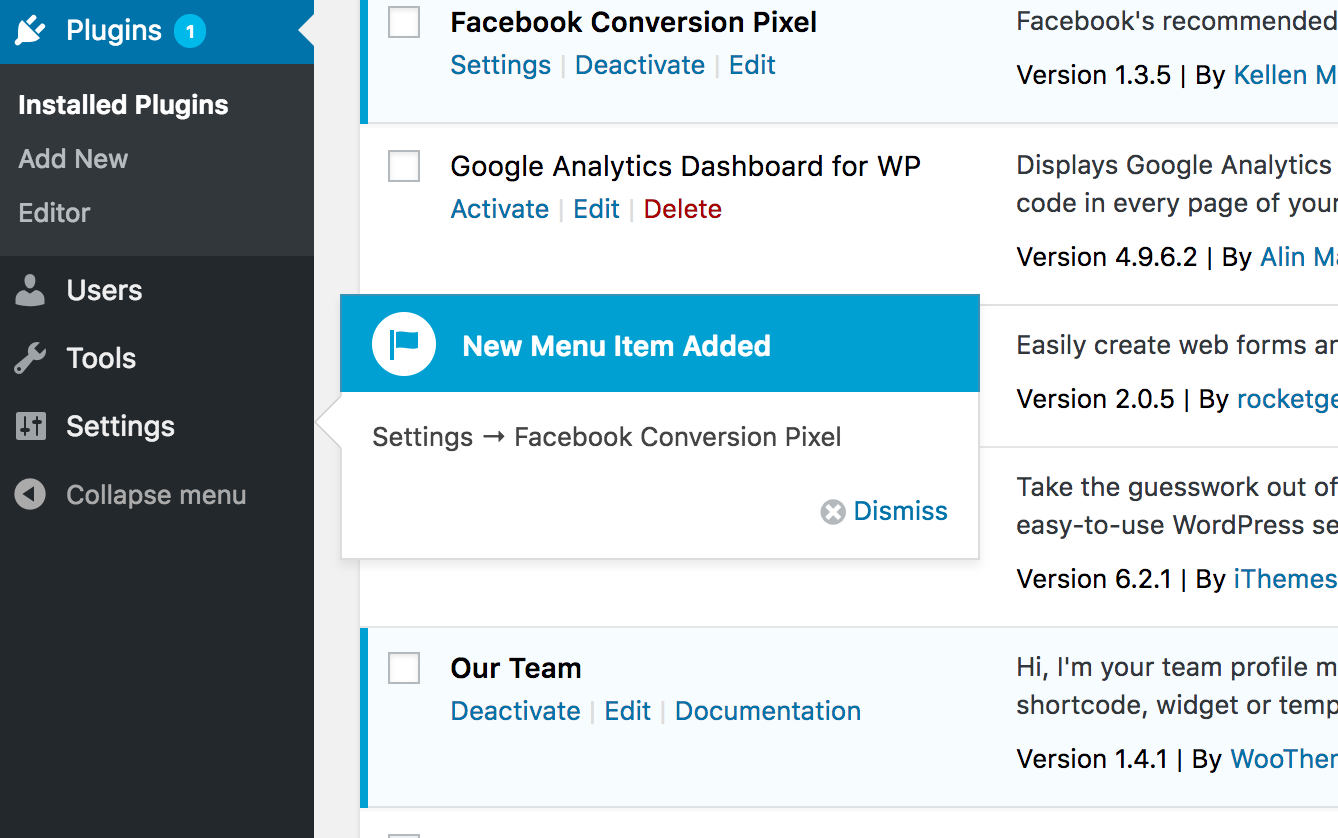Activate Google Analytics Dashboard for WP
1338x838 pixels.
tap(499, 209)
